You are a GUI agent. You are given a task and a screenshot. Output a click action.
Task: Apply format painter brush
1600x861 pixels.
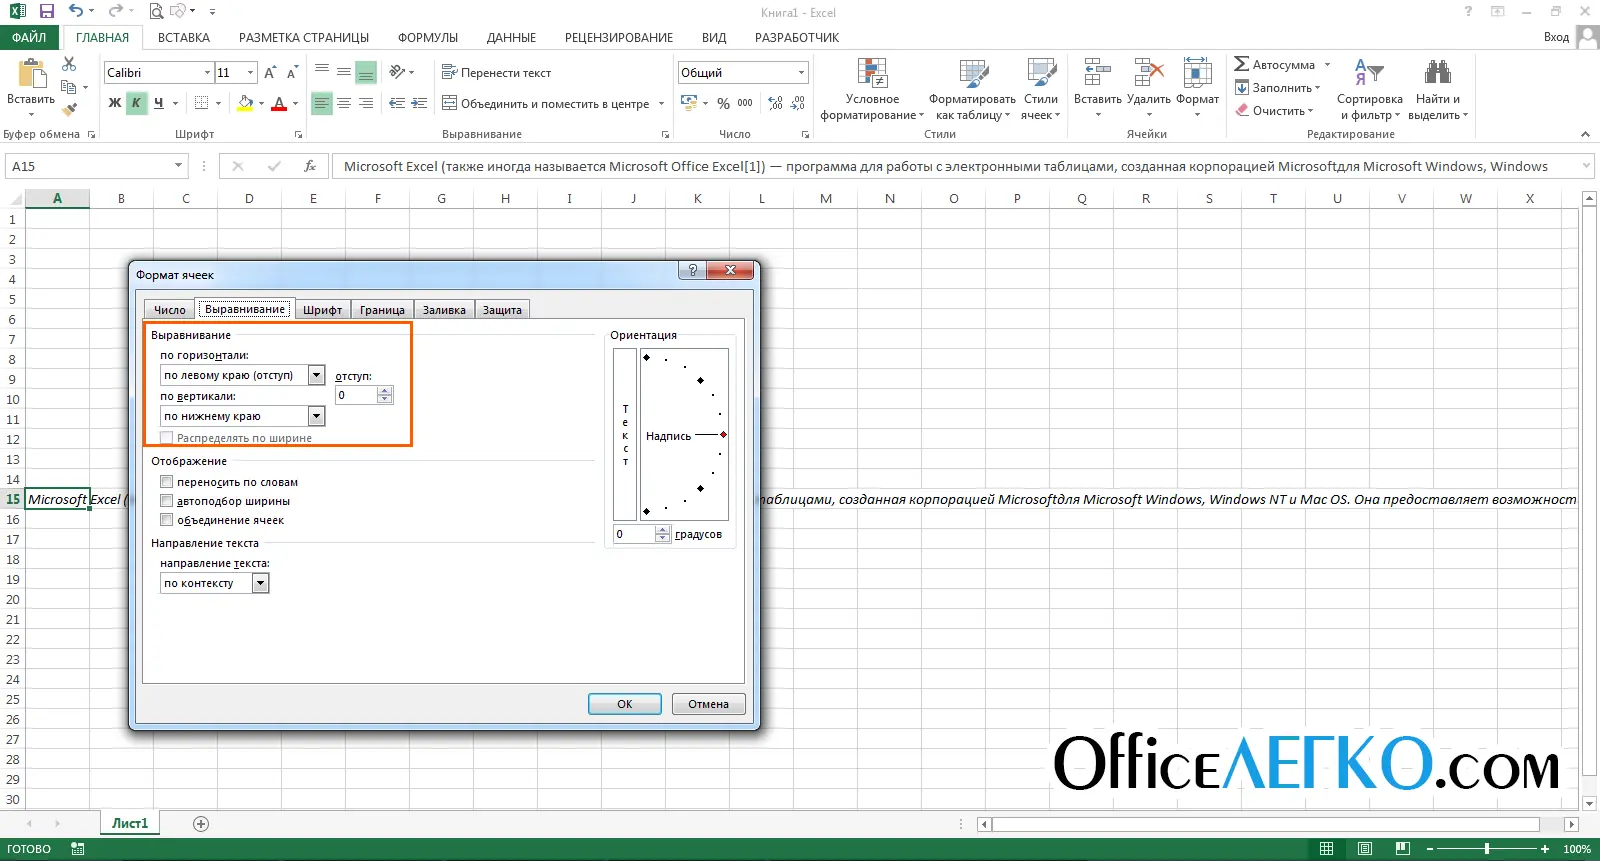[x=69, y=110]
